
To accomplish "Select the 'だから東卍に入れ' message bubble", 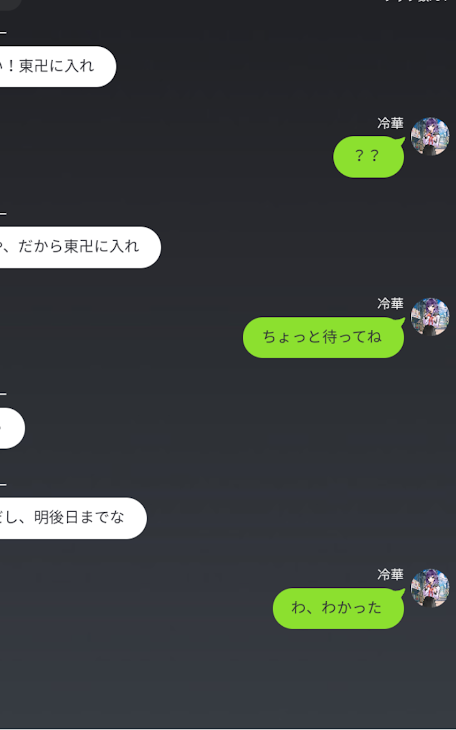I will pyautogui.click(x=80, y=247).
